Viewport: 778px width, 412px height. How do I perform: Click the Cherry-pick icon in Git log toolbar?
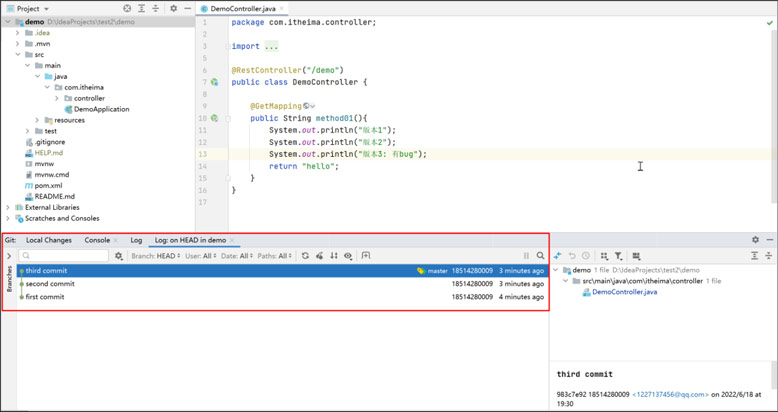pos(320,256)
